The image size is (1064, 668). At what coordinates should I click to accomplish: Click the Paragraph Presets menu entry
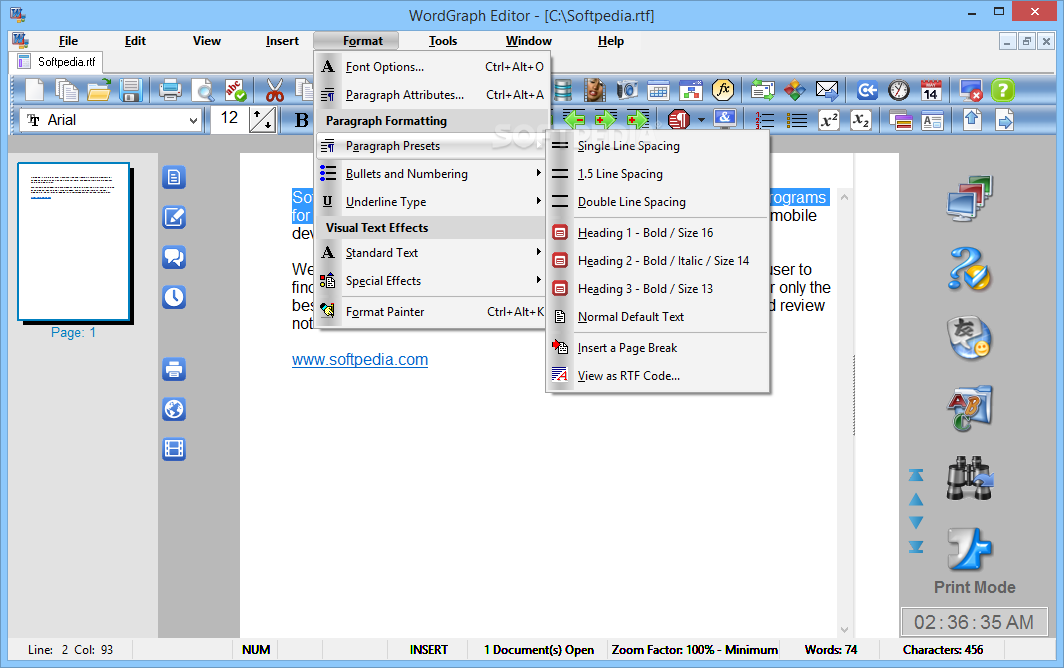[x=432, y=146]
